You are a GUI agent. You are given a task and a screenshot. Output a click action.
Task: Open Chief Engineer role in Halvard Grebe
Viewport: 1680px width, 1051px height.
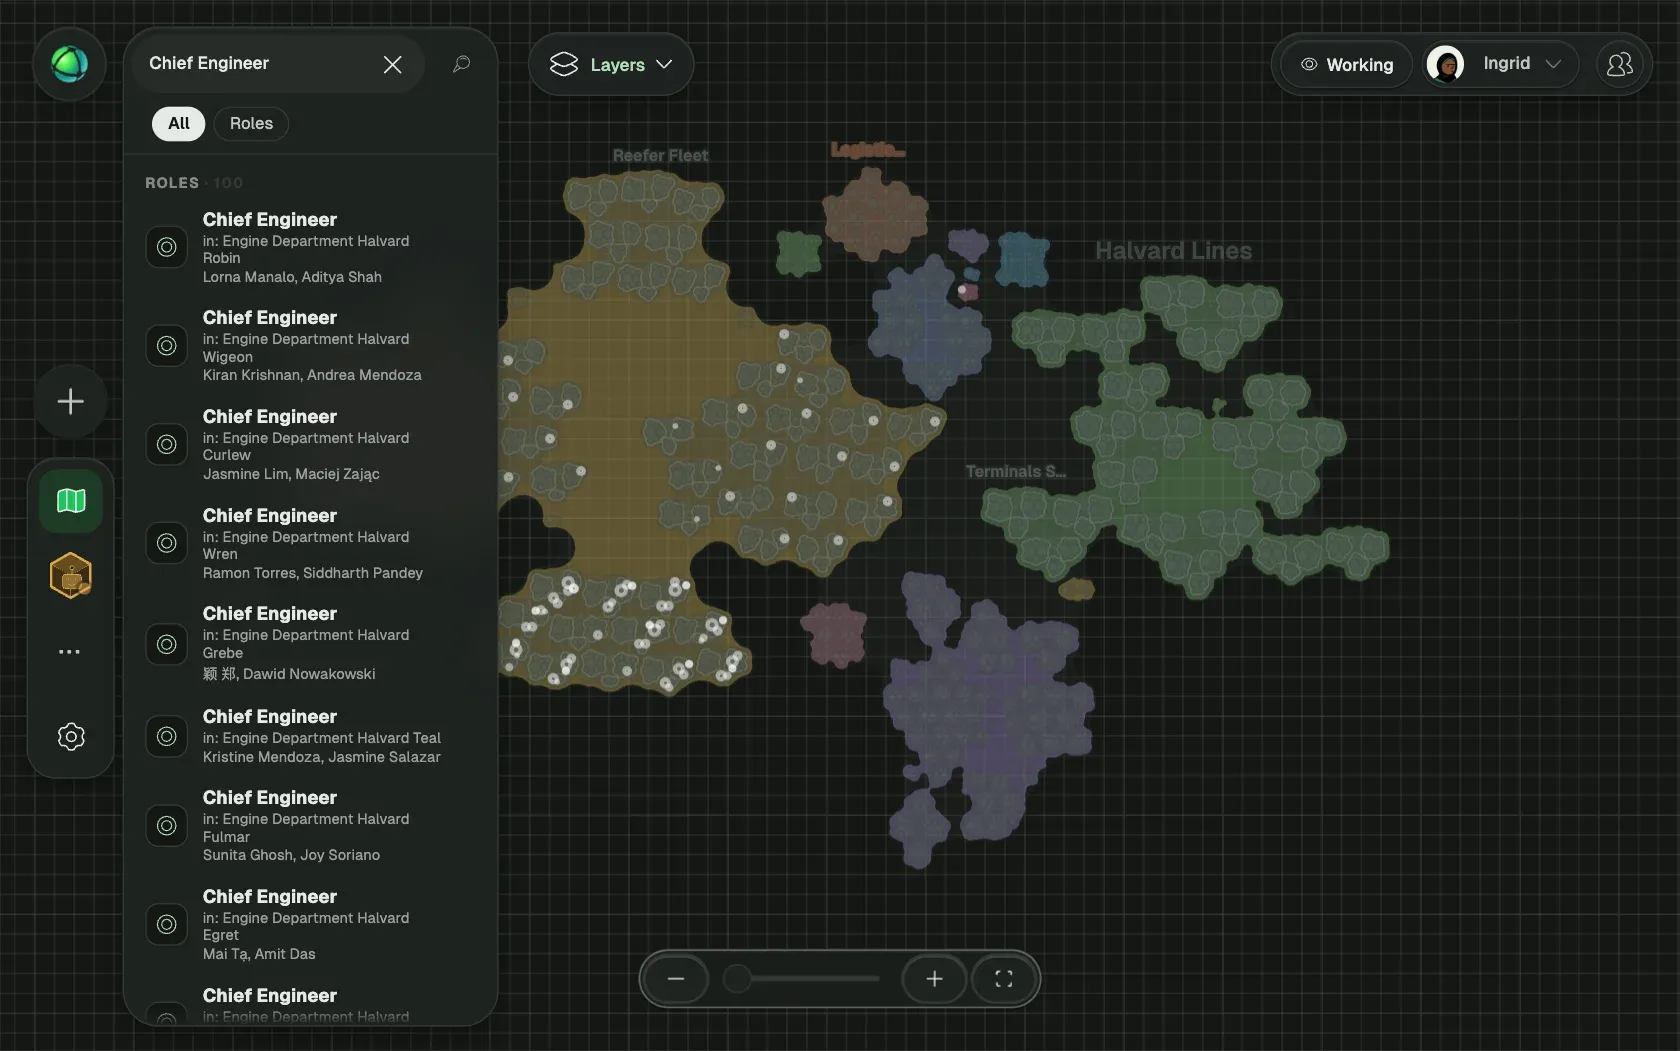coord(311,643)
